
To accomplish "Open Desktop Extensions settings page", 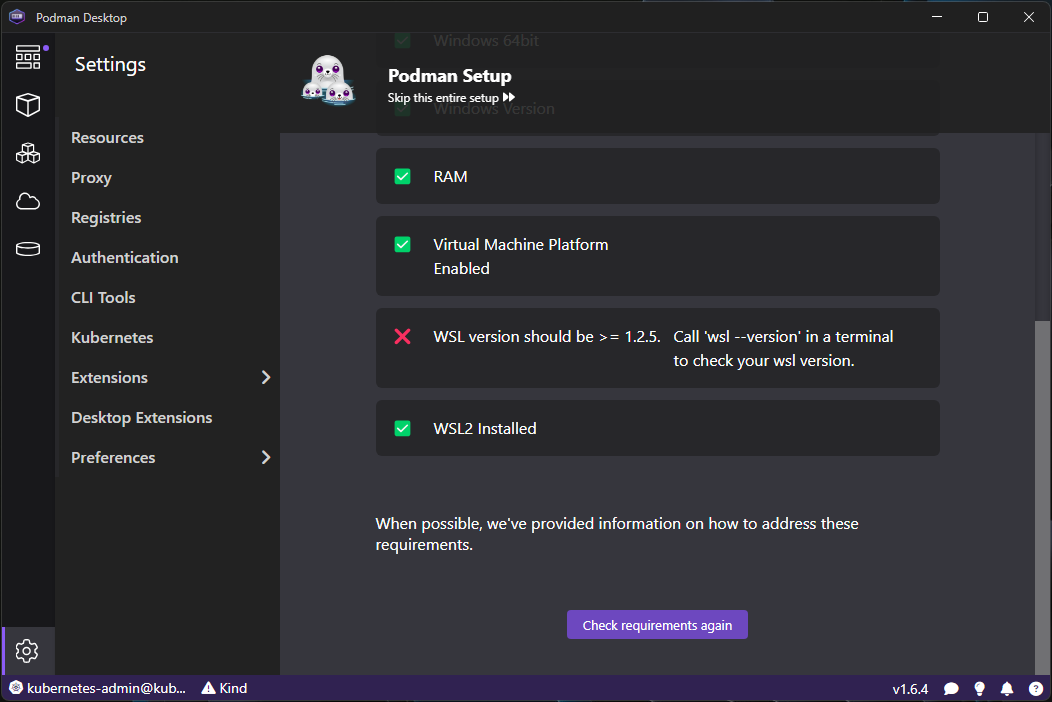I will [x=142, y=417].
